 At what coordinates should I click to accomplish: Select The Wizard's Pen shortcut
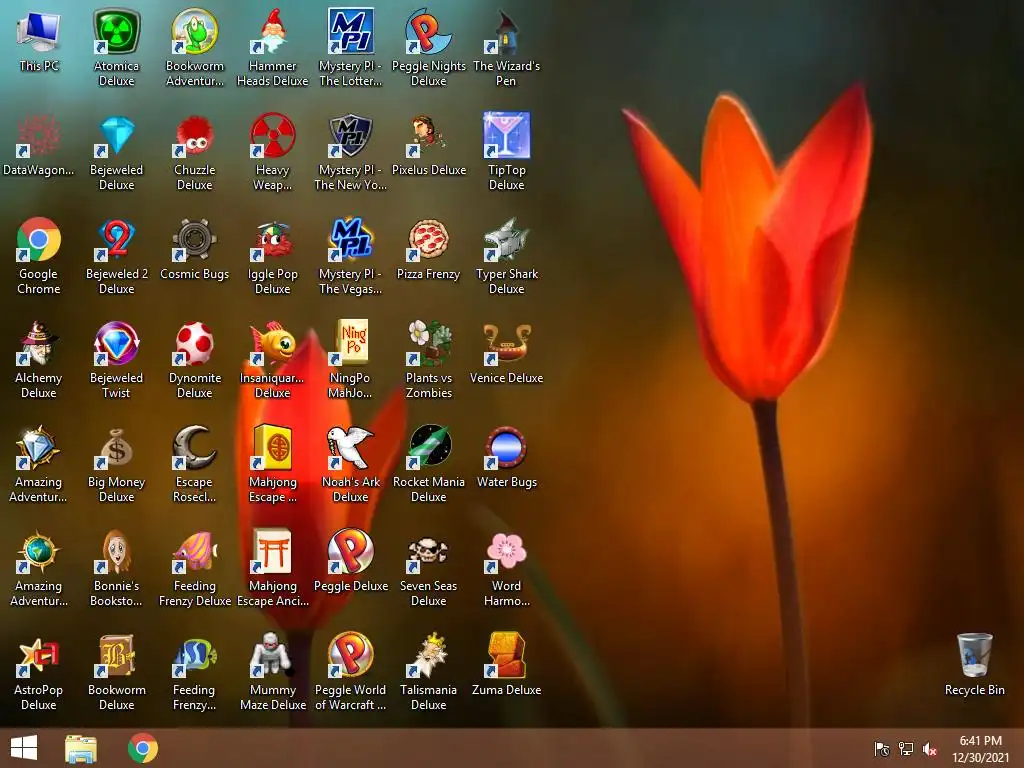coord(506,31)
